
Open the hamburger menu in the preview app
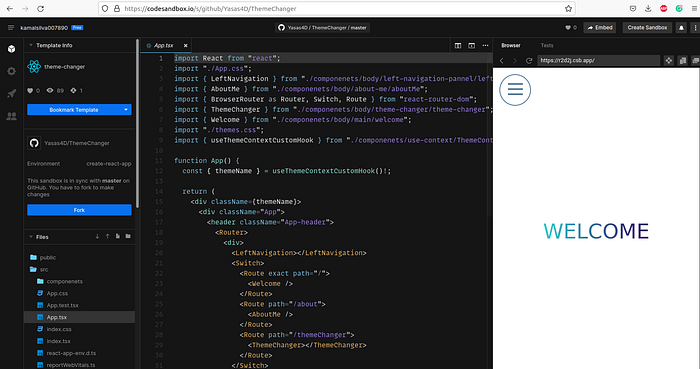pos(515,90)
